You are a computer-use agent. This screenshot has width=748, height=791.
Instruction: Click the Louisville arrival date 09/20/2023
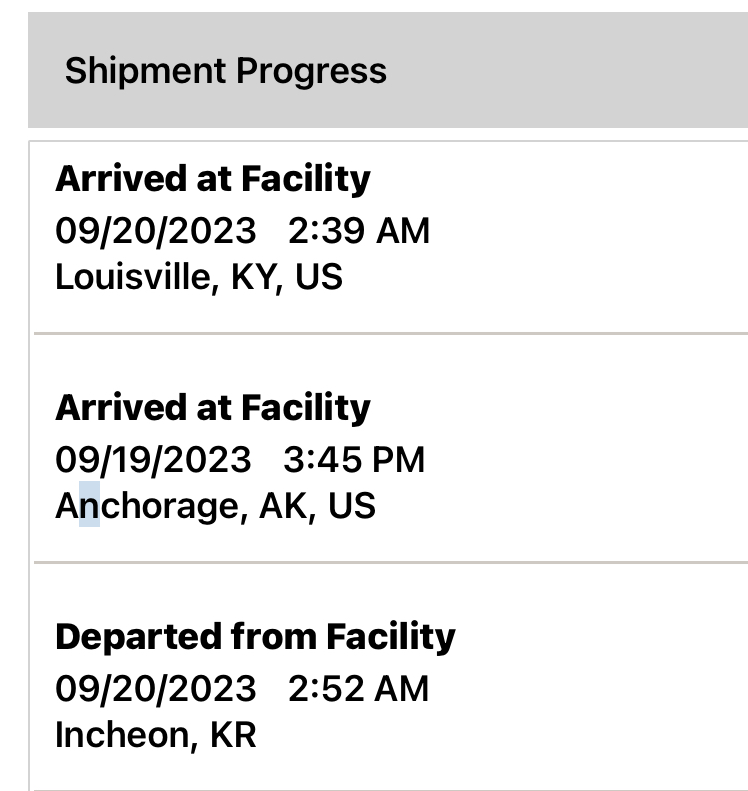pyautogui.click(x=155, y=231)
